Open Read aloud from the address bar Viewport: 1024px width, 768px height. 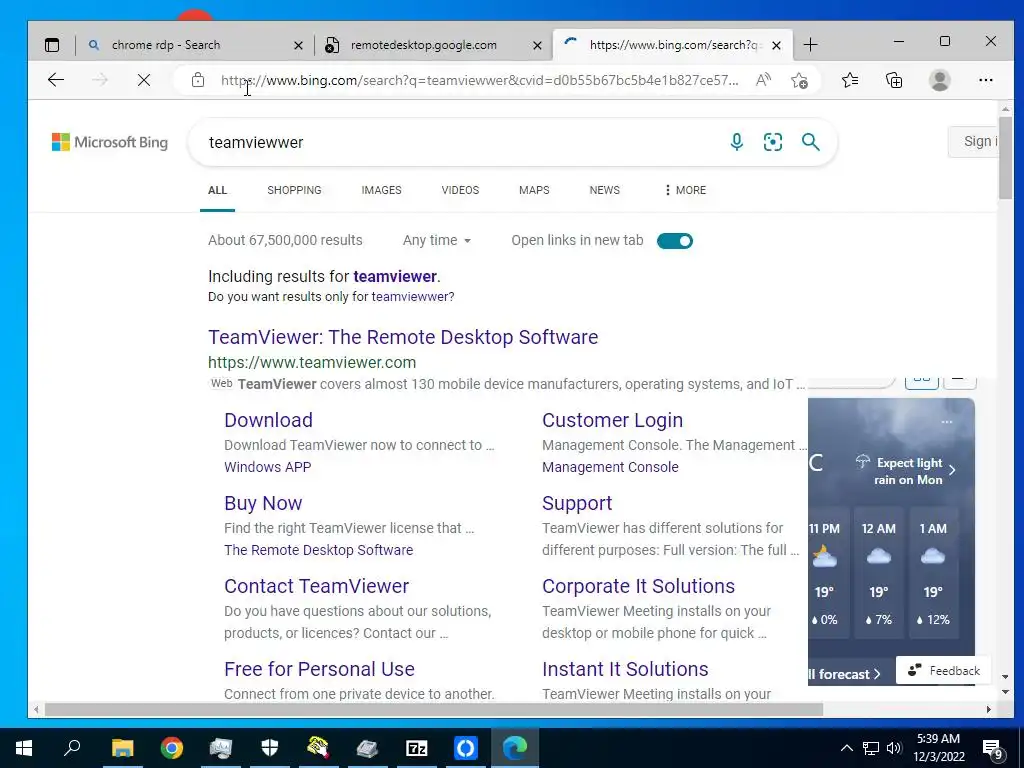coord(763,80)
